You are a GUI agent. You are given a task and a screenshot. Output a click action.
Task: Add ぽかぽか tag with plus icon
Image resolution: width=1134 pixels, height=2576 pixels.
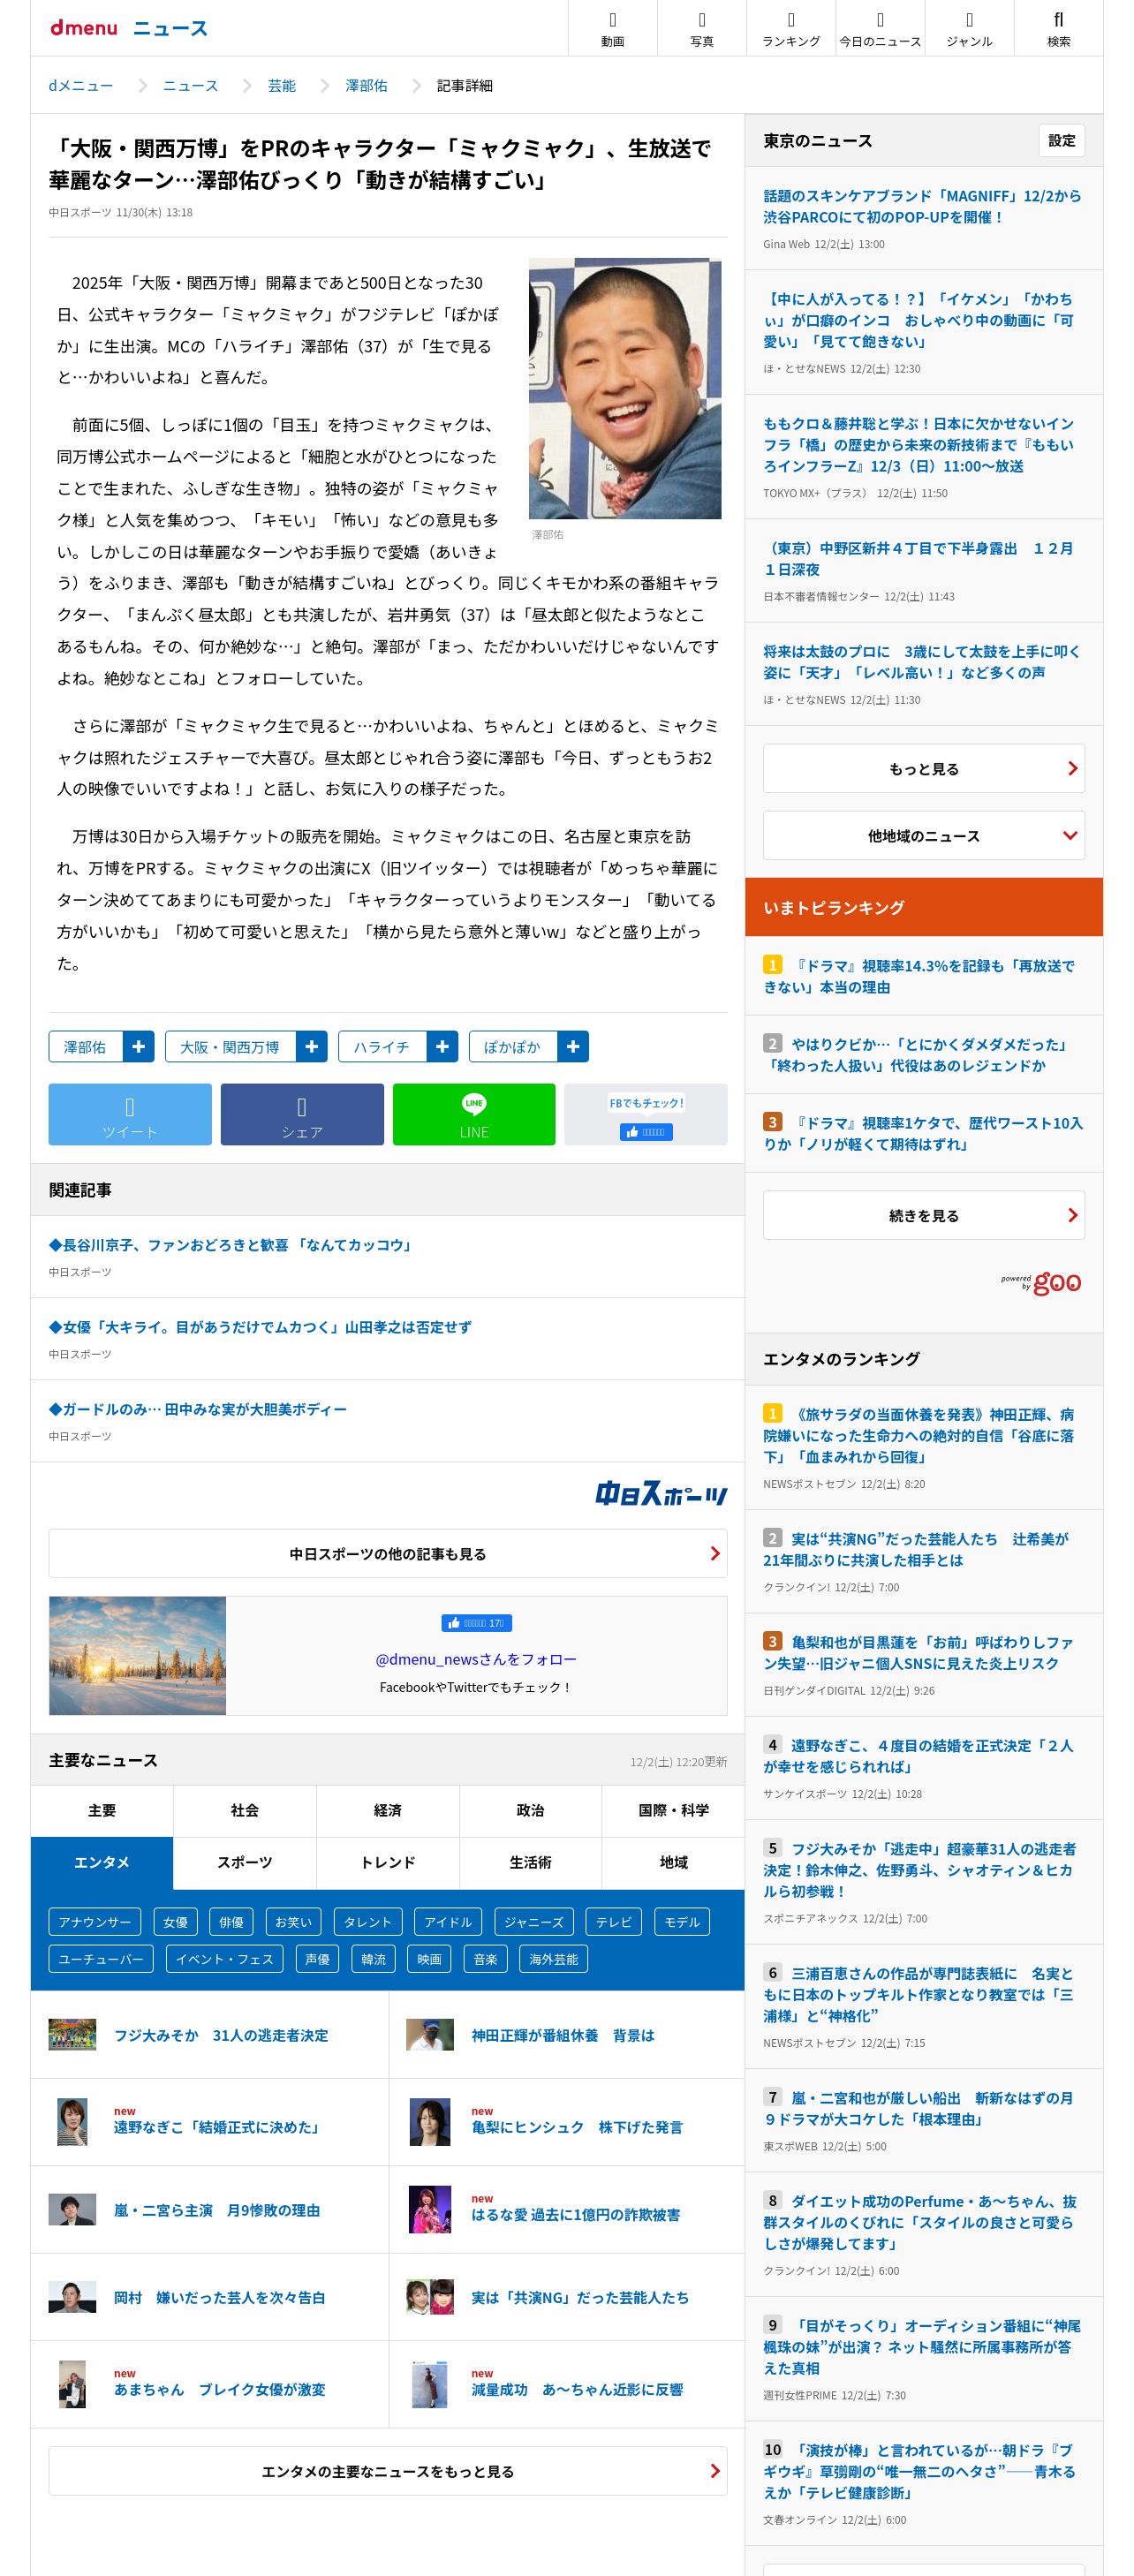[572, 1046]
